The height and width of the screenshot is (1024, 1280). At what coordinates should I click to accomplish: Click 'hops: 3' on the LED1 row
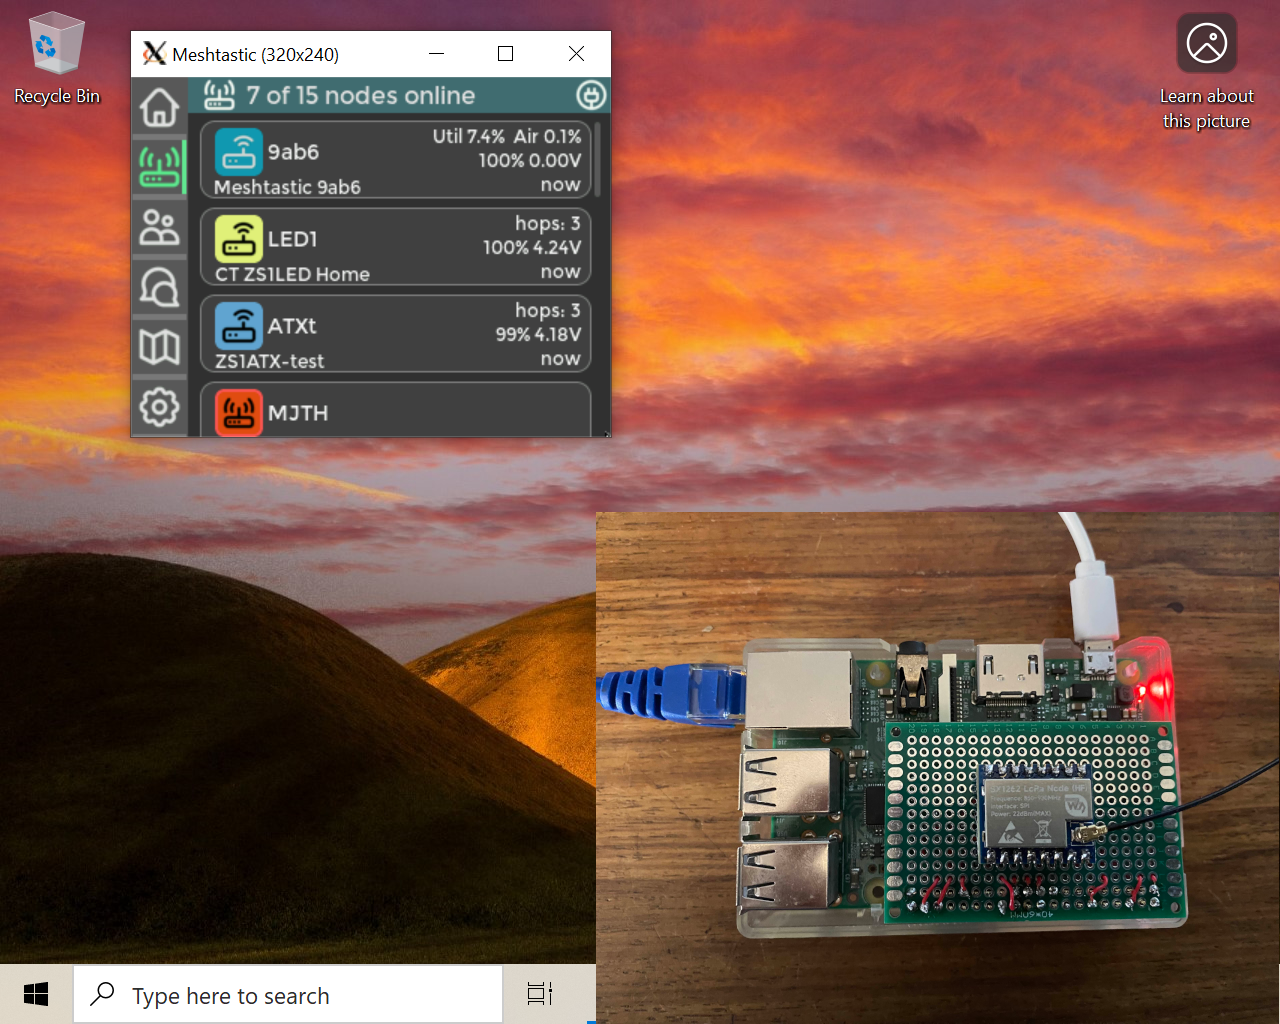[547, 223]
